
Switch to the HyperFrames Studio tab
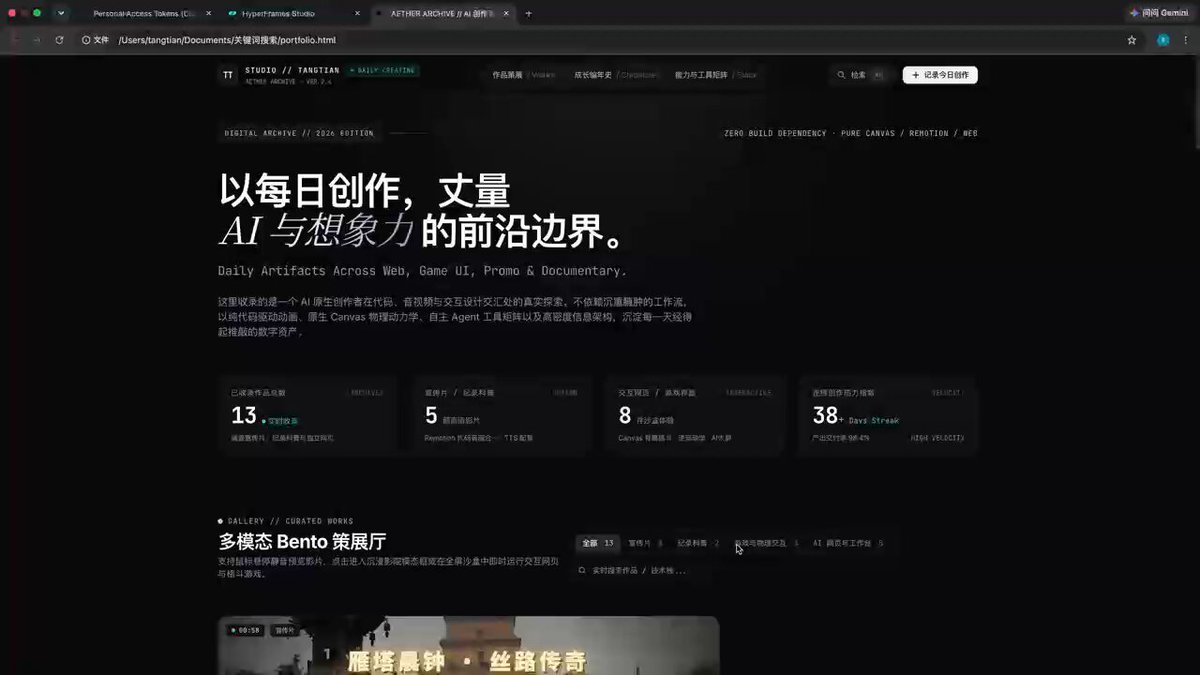point(292,14)
